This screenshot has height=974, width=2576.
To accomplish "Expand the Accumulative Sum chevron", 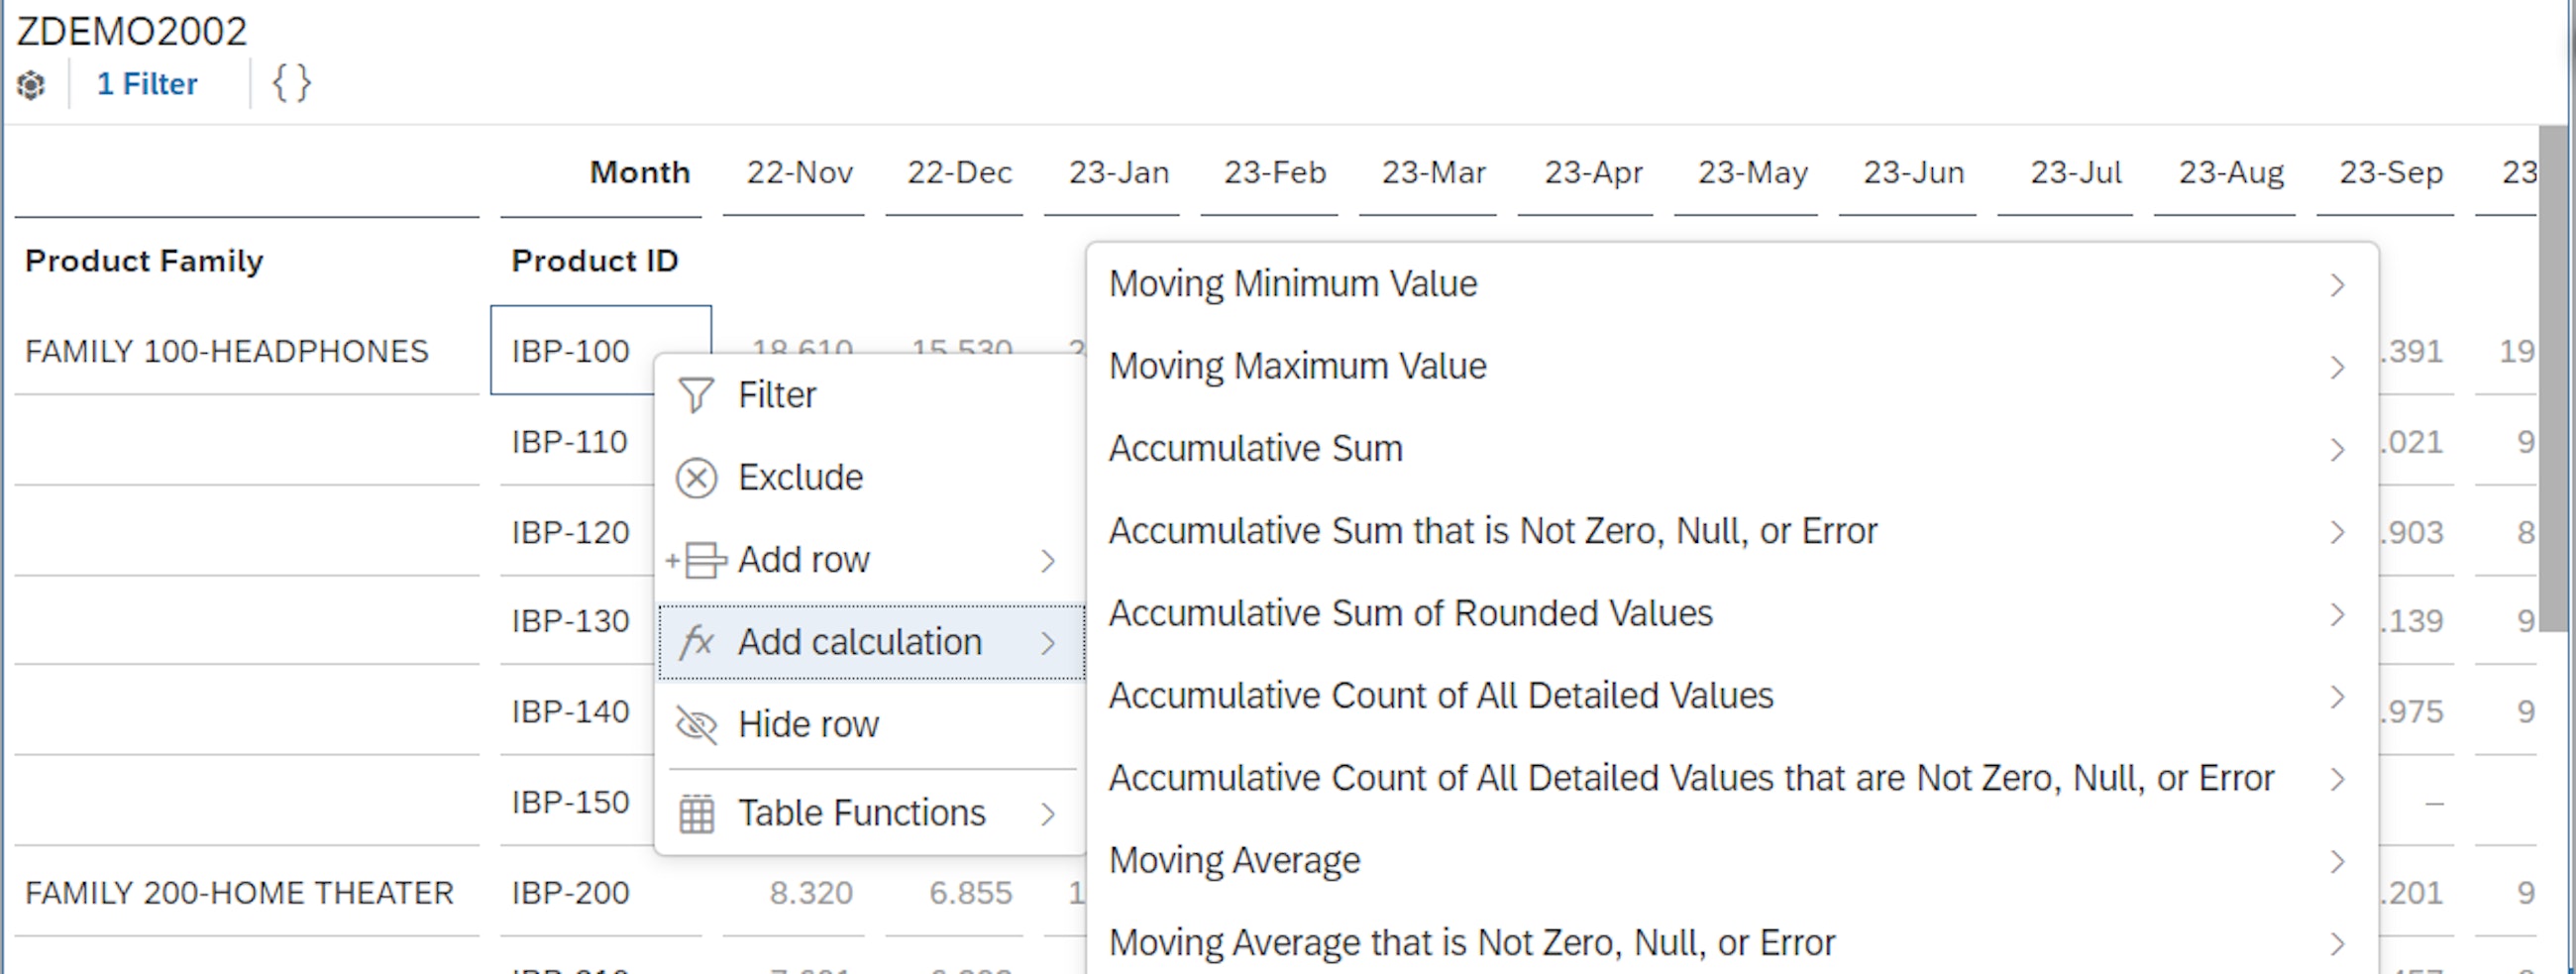I will 2337,451.
